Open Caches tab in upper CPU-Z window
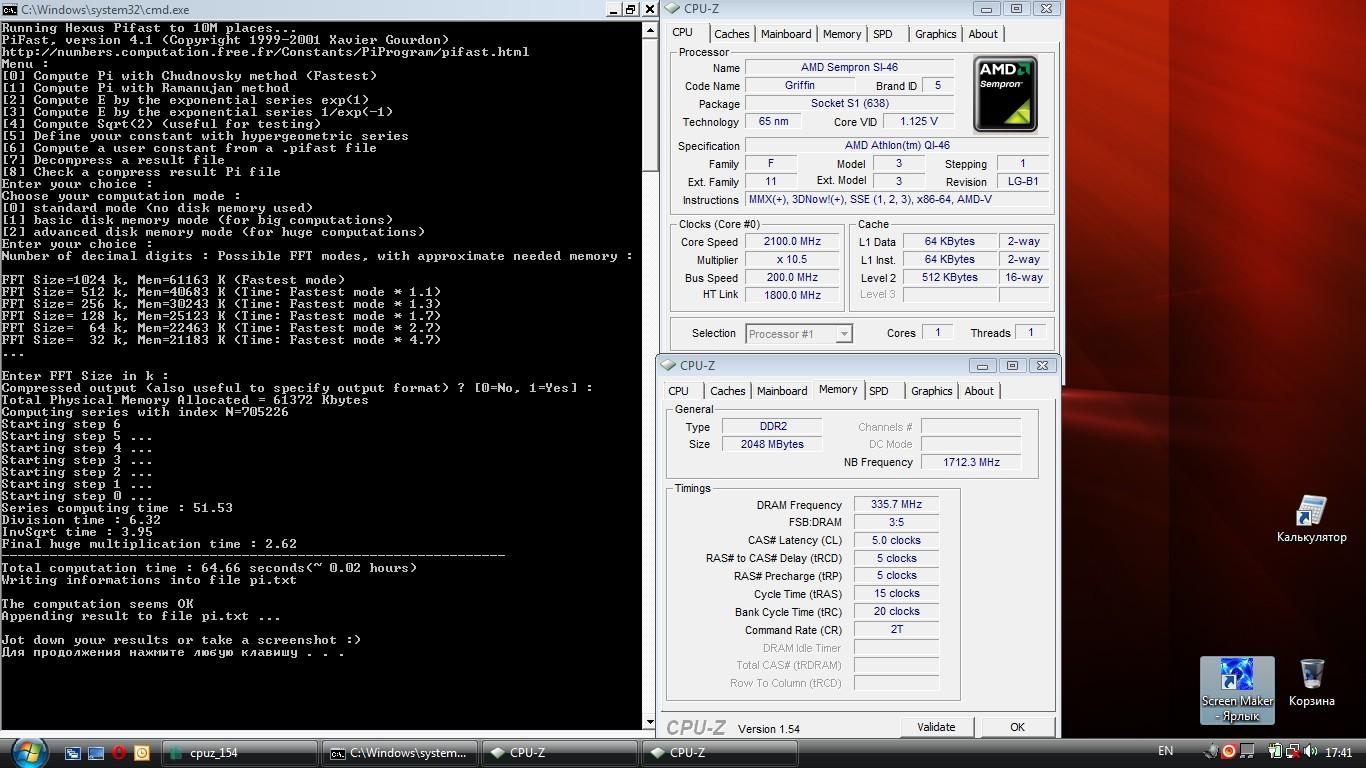1366x768 pixels. (x=732, y=34)
